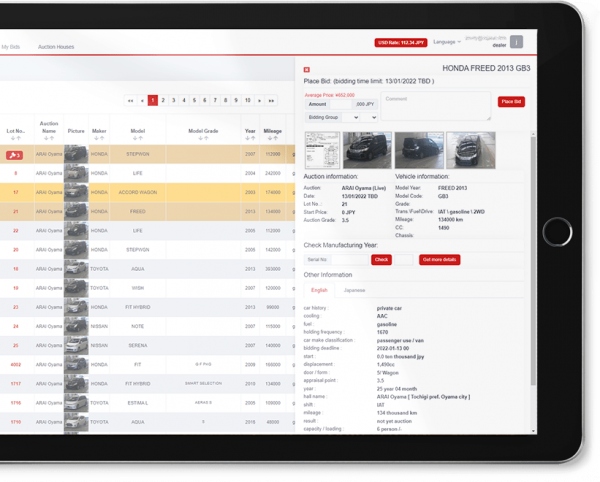Sort Model column ascending with up arrow
The width and height of the screenshot is (600, 482).
tap(140, 138)
